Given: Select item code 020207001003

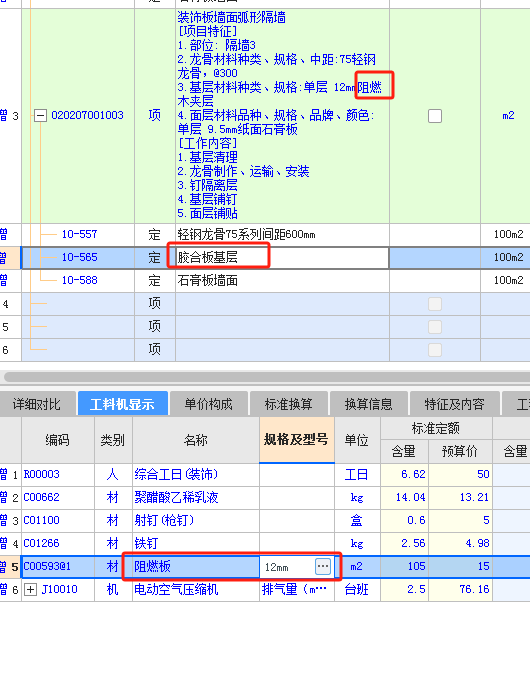Looking at the screenshot, I should (x=88, y=115).
